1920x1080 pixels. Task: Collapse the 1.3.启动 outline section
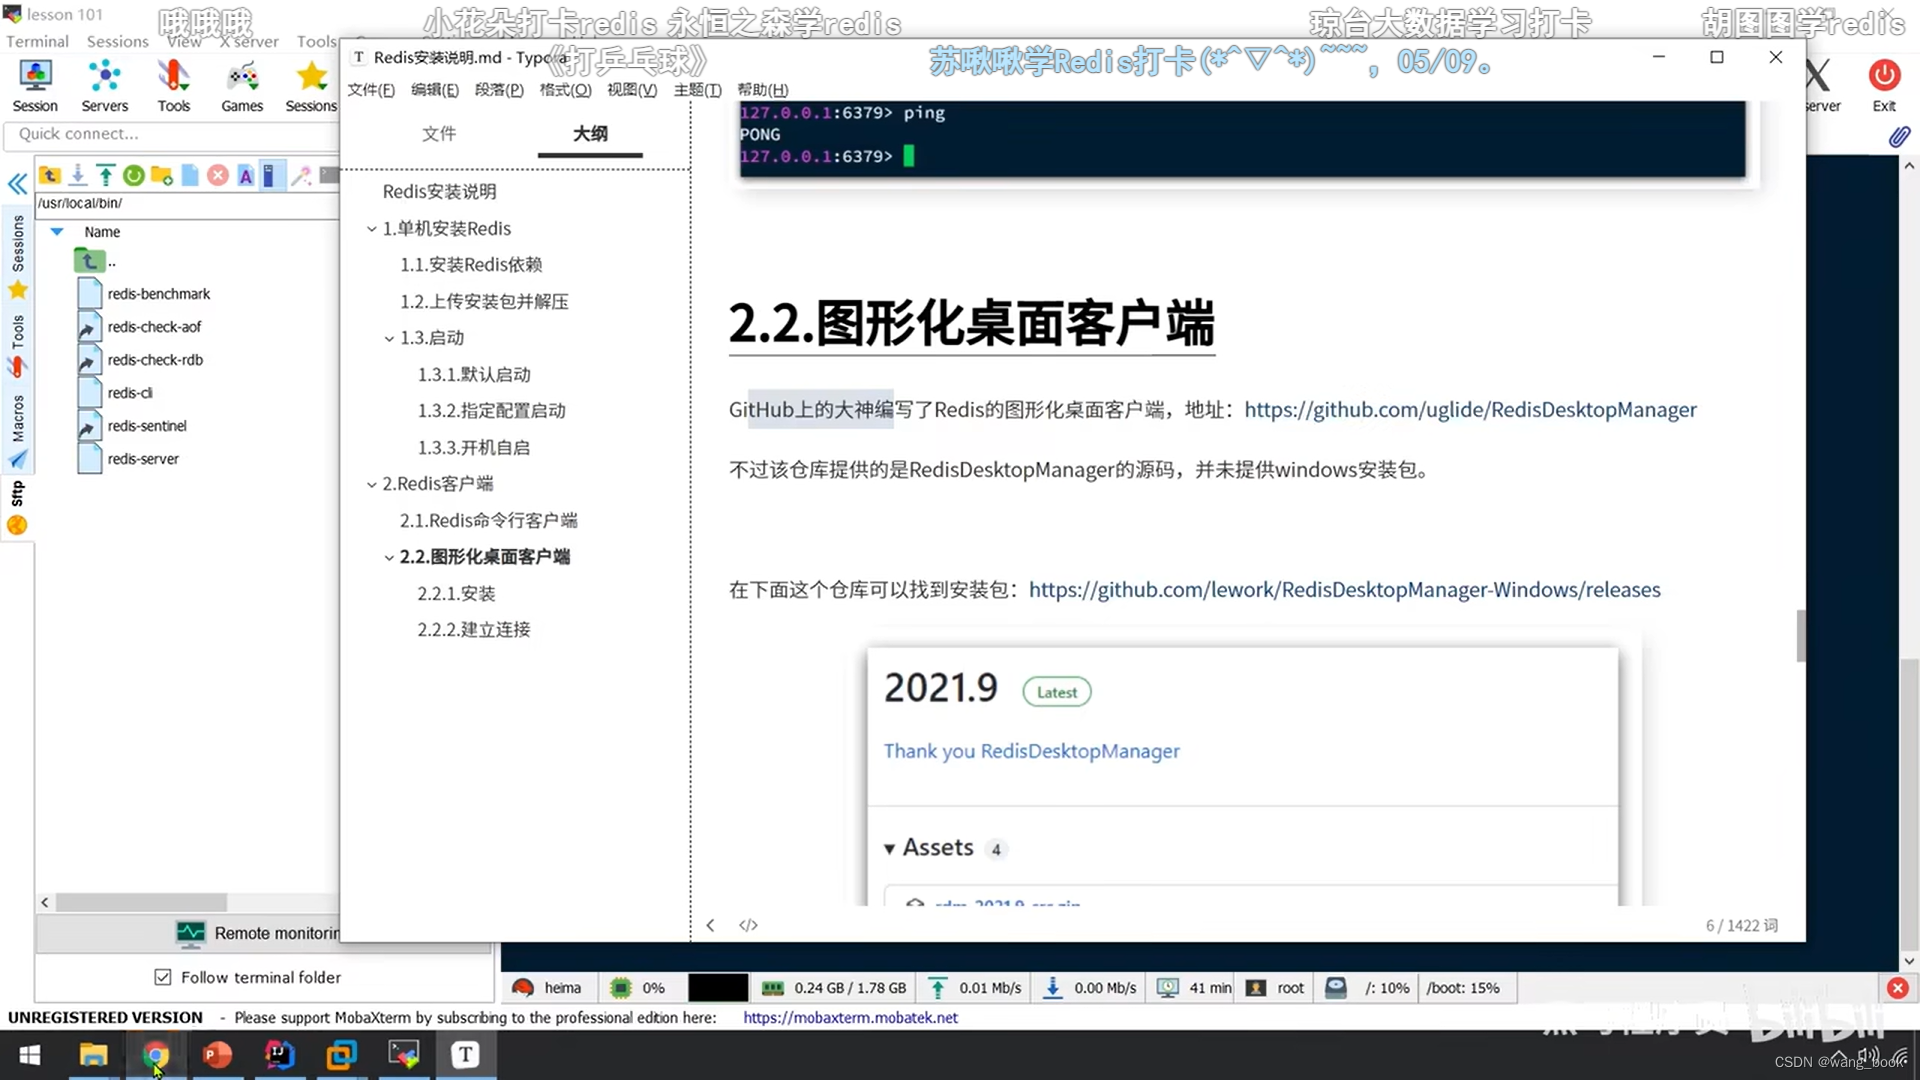point(390,338)
